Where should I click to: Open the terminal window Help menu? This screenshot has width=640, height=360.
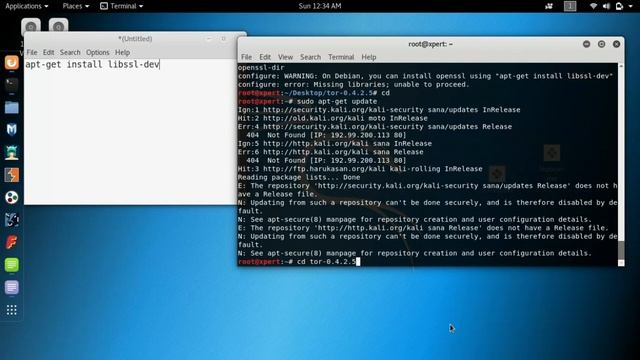tap(369, 57)
